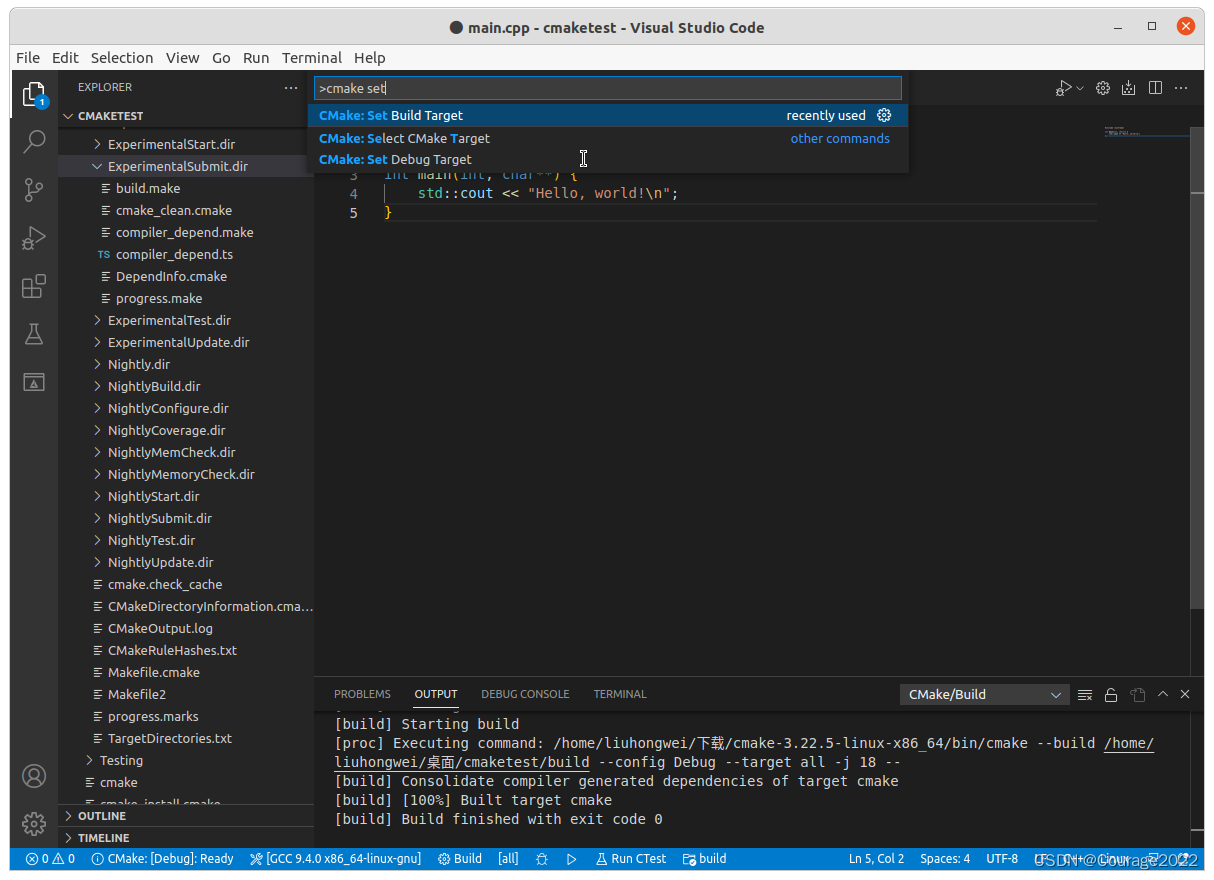The width and height of the screenshot is (1214, 880).
Task: Split the editor right
Action: click(x=1155, y=88)
